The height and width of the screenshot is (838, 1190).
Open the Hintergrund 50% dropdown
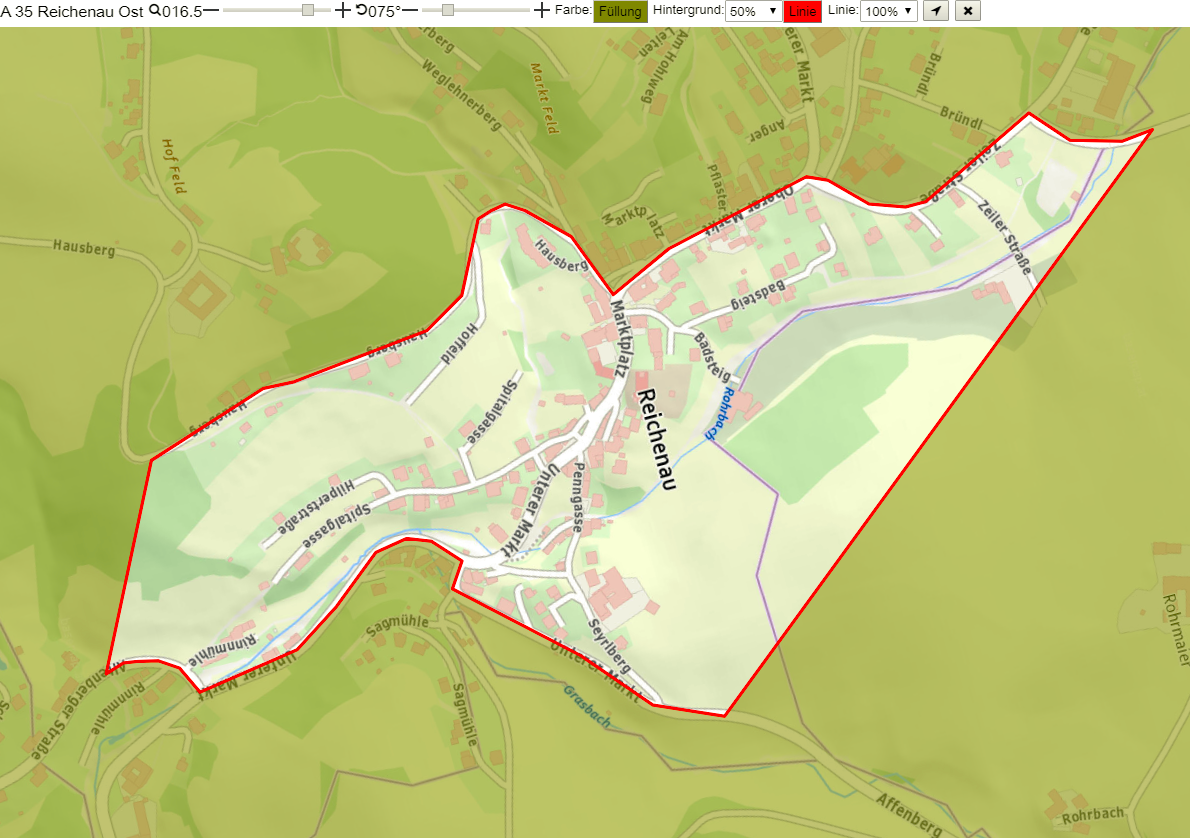click(753, 11)
